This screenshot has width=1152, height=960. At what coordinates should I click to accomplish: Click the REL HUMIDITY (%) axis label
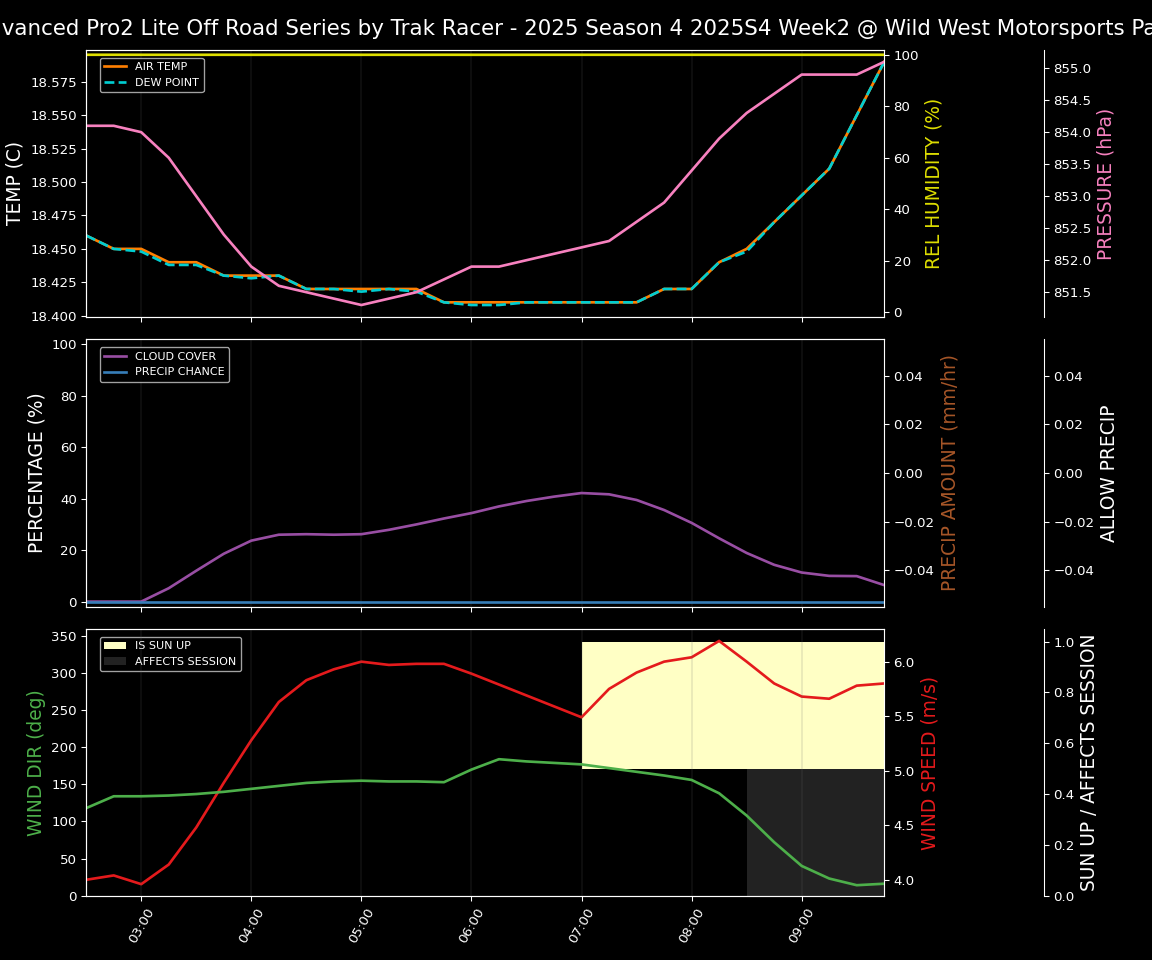click(933, 183)
